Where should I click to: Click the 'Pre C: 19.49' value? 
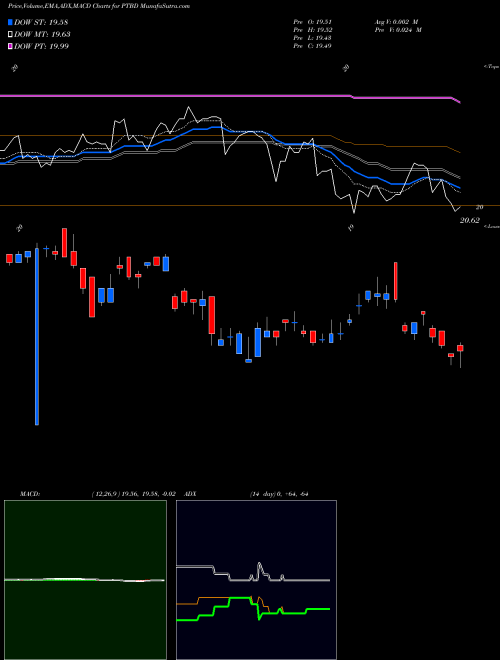tap(312, 46)
